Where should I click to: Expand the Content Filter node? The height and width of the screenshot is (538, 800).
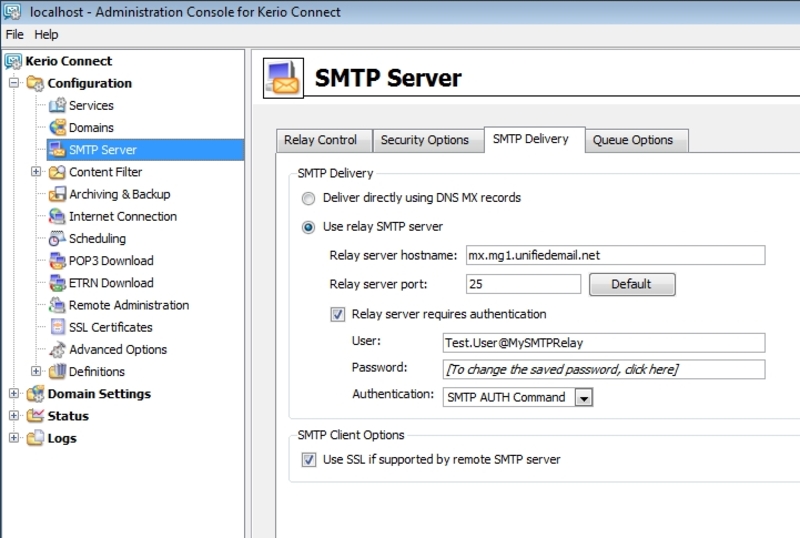click(36, 172)
